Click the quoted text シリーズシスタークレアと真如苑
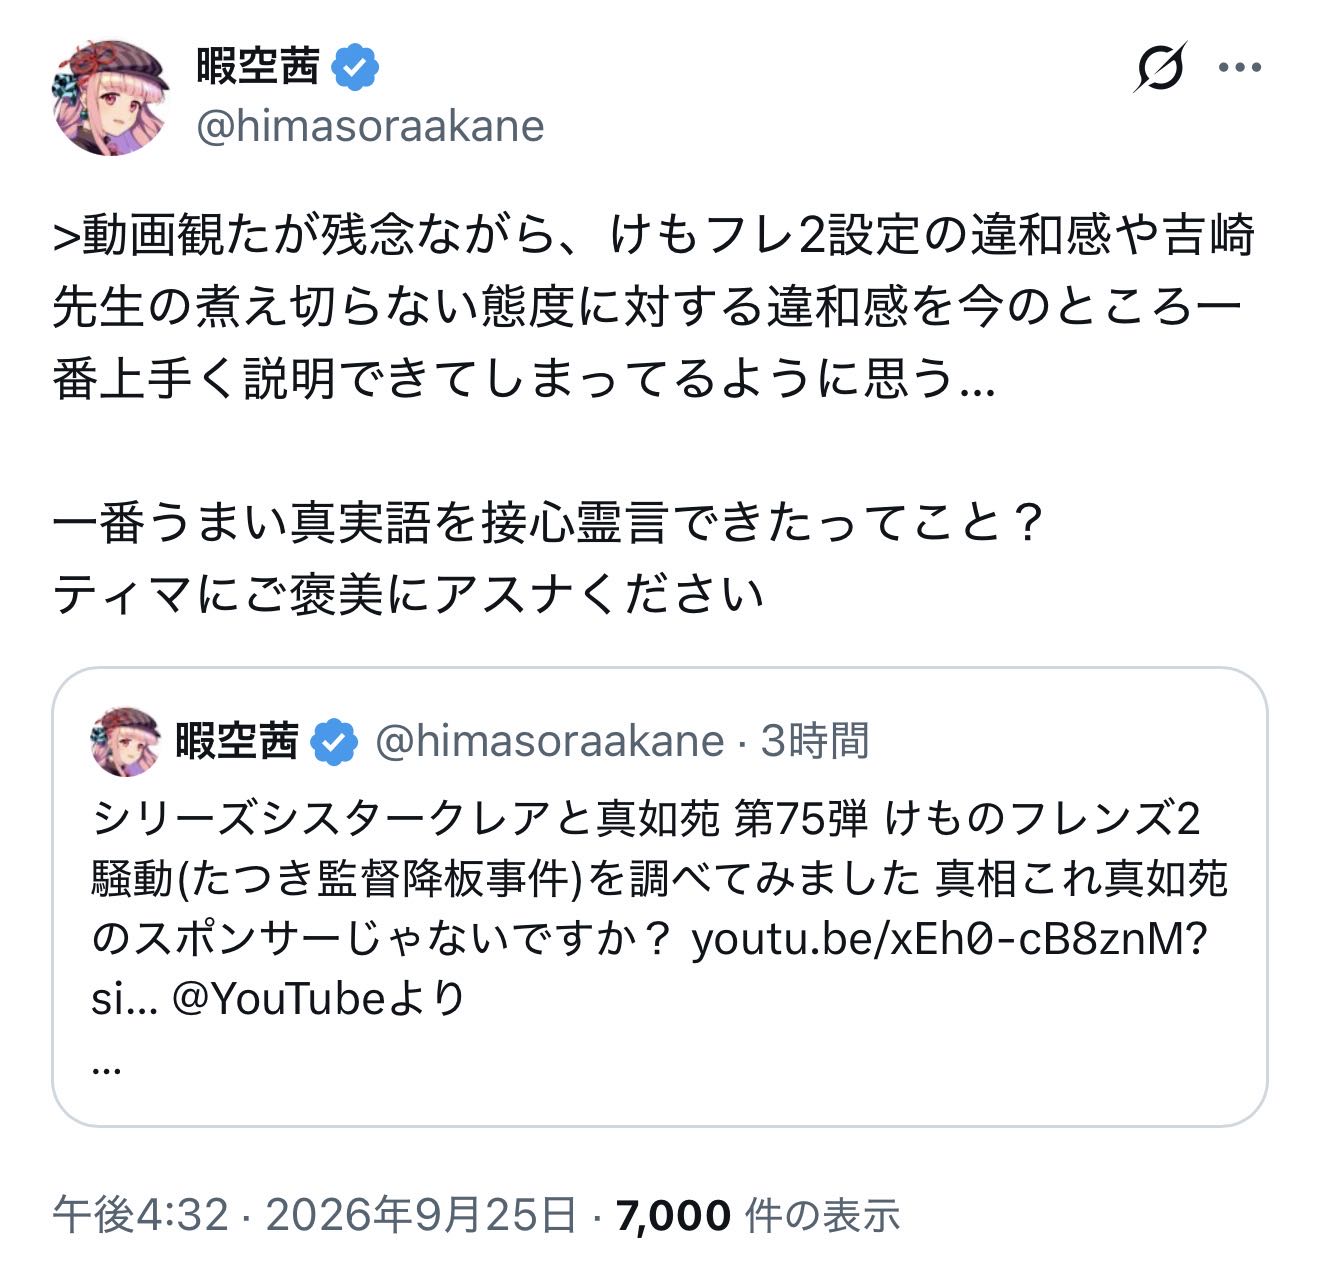Viewport: 1320px width, 1262px height. (x=405, y=819)
